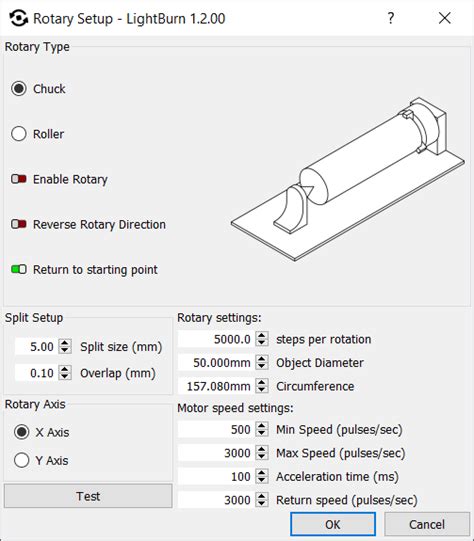The image size is (474, 541).
Task: Toggle Reverse Rotary Direction switch
Action: 19,224
